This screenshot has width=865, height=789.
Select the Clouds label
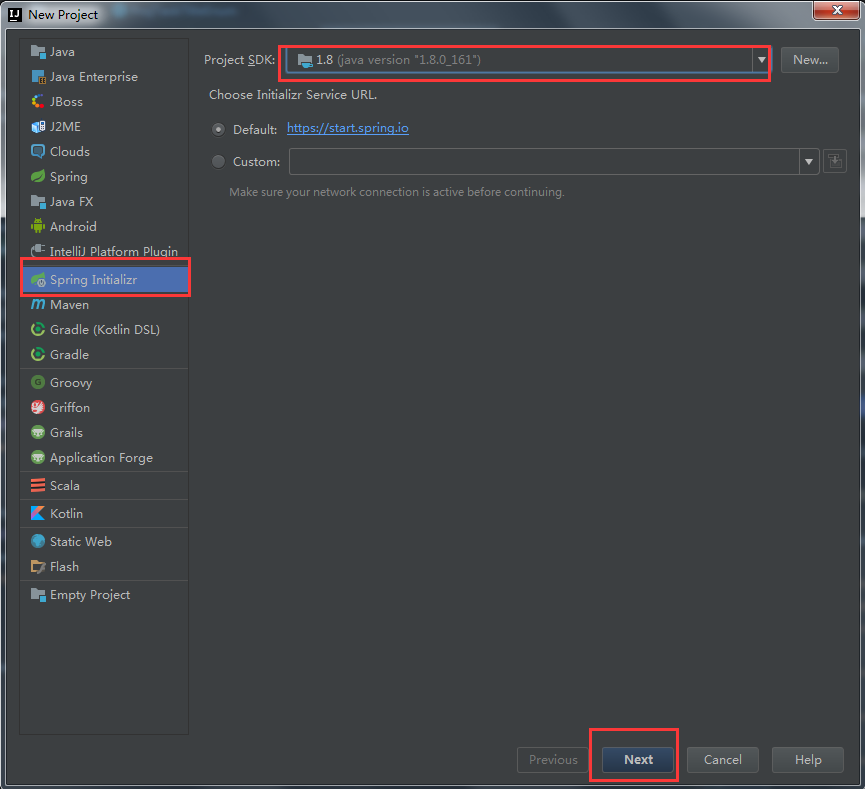click(70, 152)
